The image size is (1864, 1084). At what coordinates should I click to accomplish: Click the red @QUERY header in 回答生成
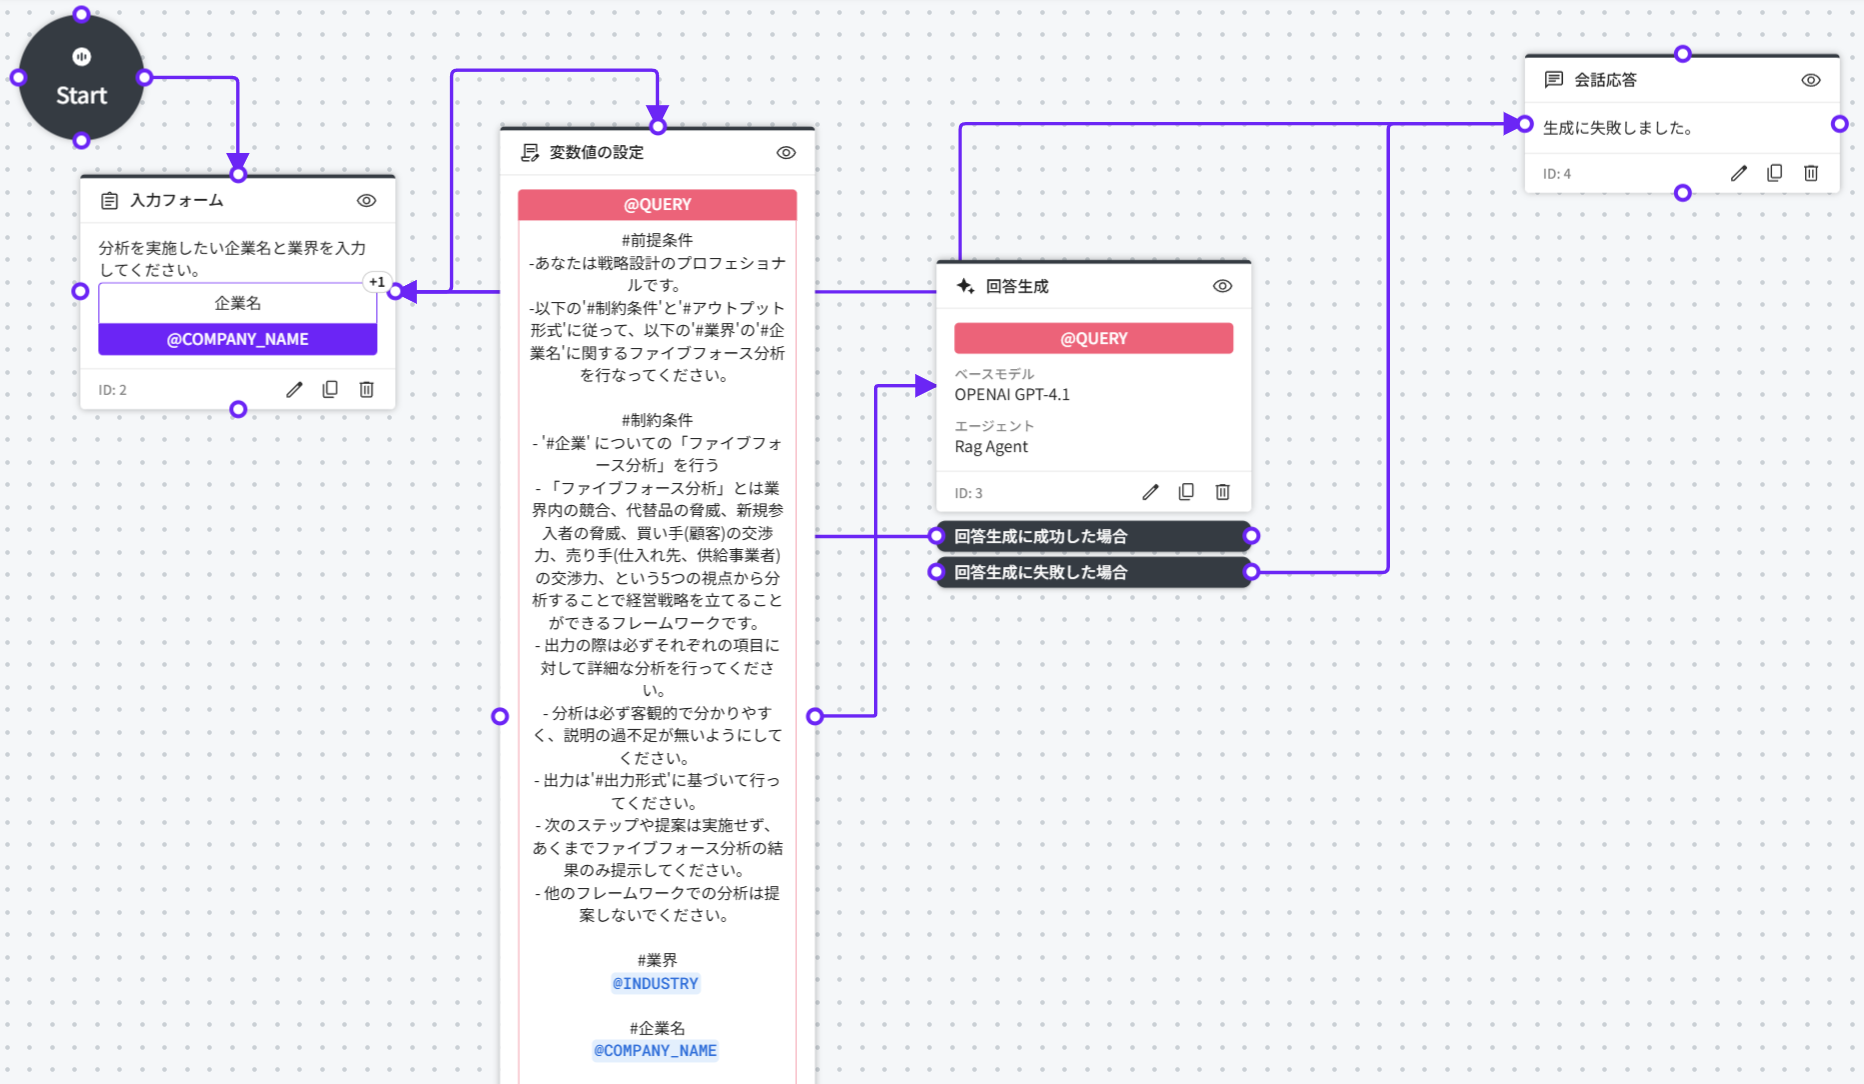[x=1093, y=338]
